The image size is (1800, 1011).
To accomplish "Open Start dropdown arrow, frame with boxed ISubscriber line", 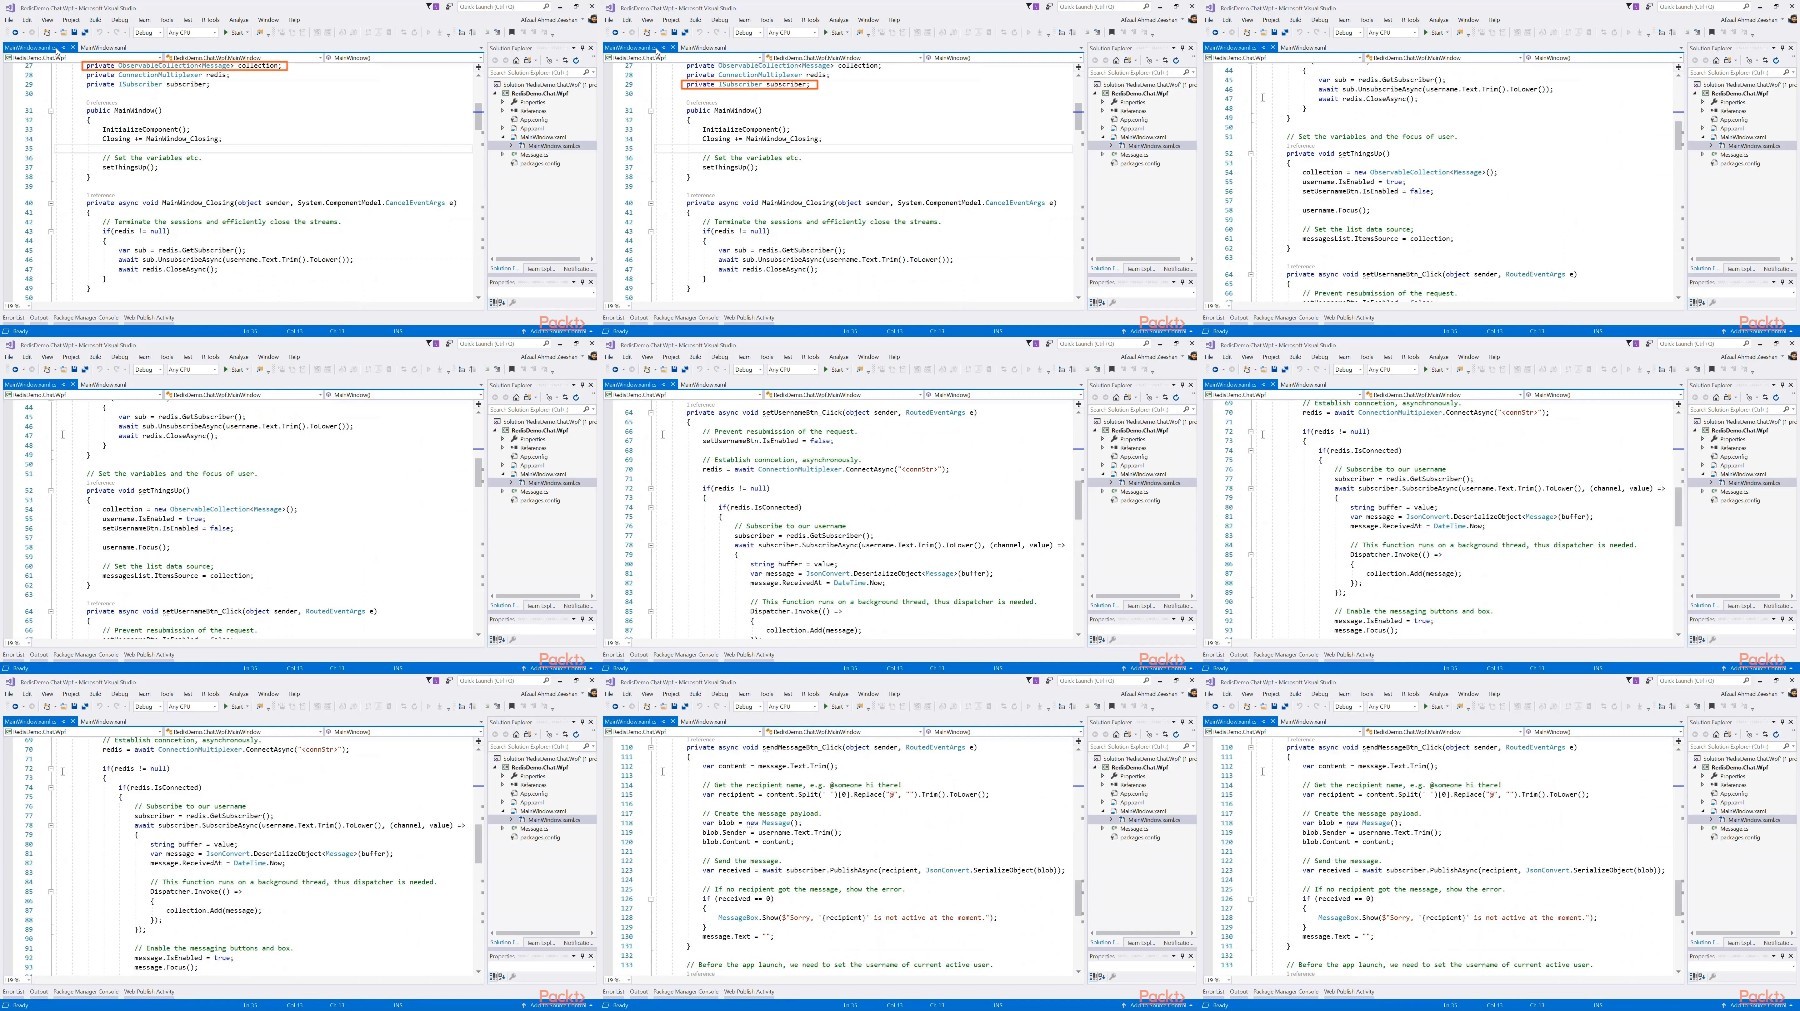I will pyautogui.click(x=847, y=32).
